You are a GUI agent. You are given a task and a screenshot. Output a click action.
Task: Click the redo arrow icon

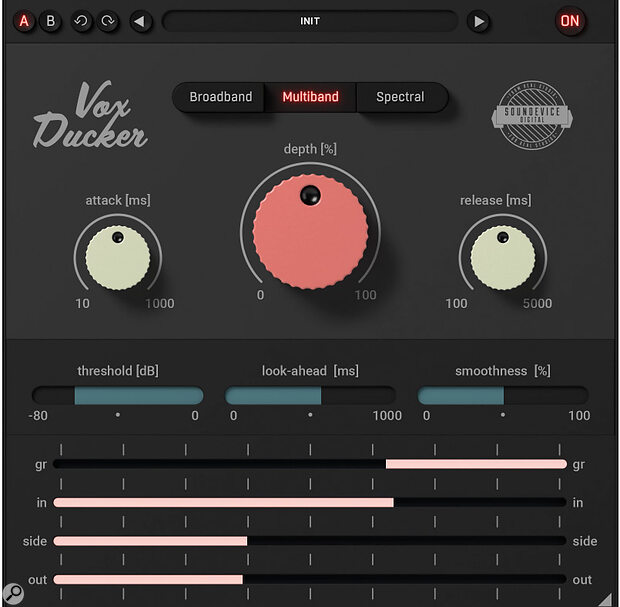pos(108,21)
